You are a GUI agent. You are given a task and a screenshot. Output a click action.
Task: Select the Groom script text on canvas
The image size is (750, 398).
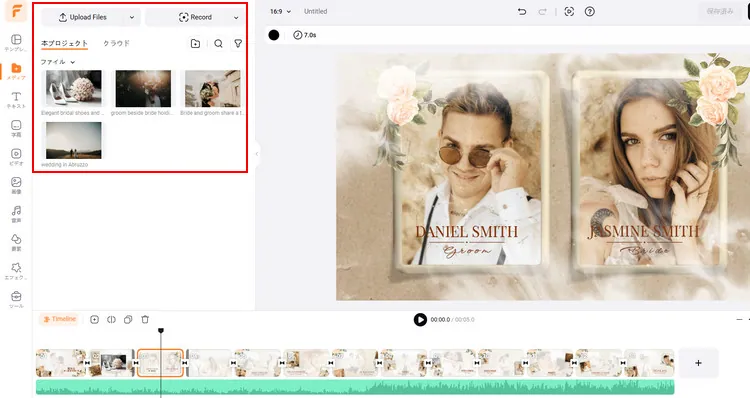click(x=467, y=251)
